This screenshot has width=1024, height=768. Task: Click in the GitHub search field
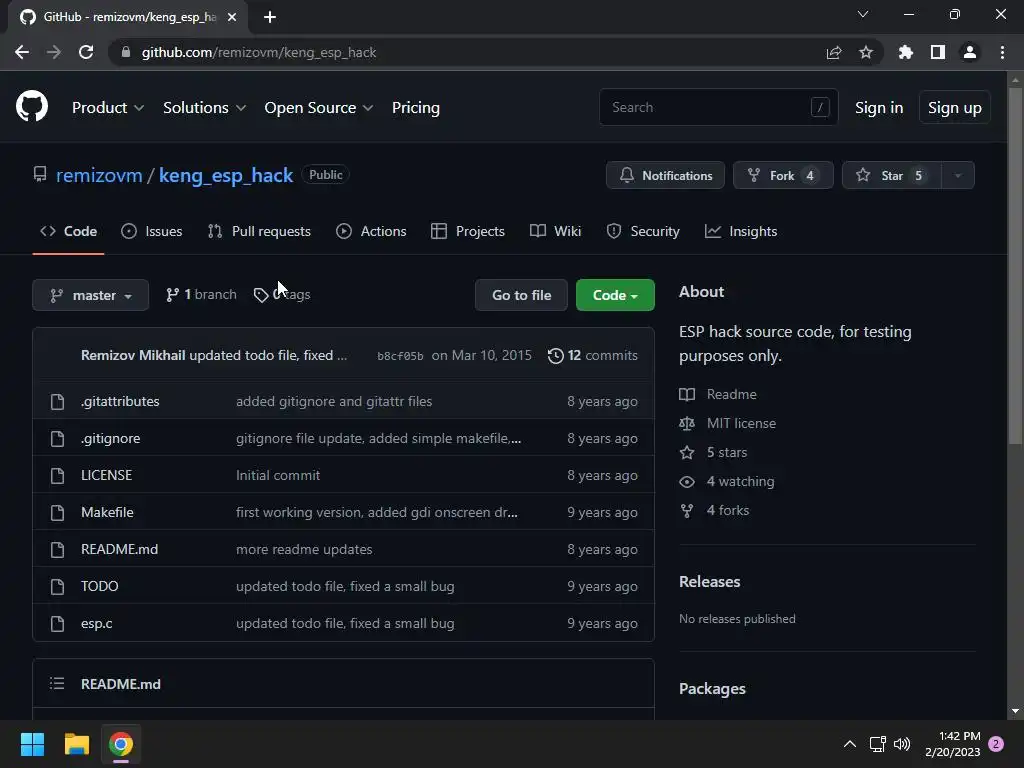pos(718,107)
